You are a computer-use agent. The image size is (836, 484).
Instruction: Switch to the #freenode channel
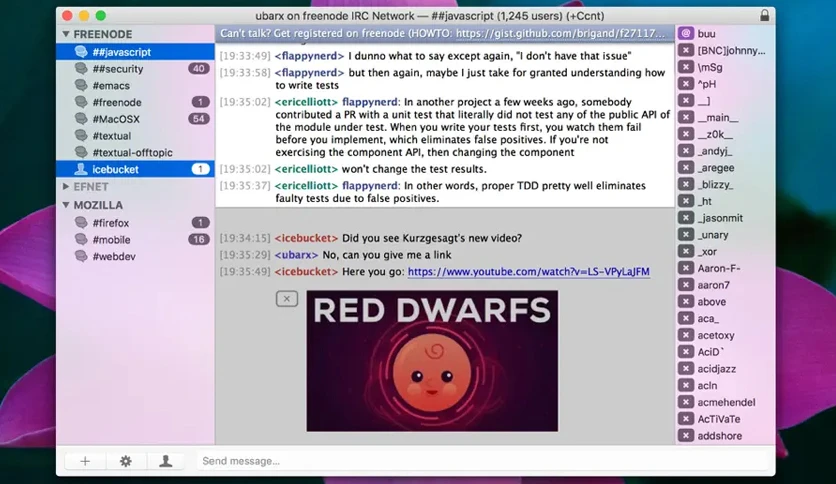135,102
